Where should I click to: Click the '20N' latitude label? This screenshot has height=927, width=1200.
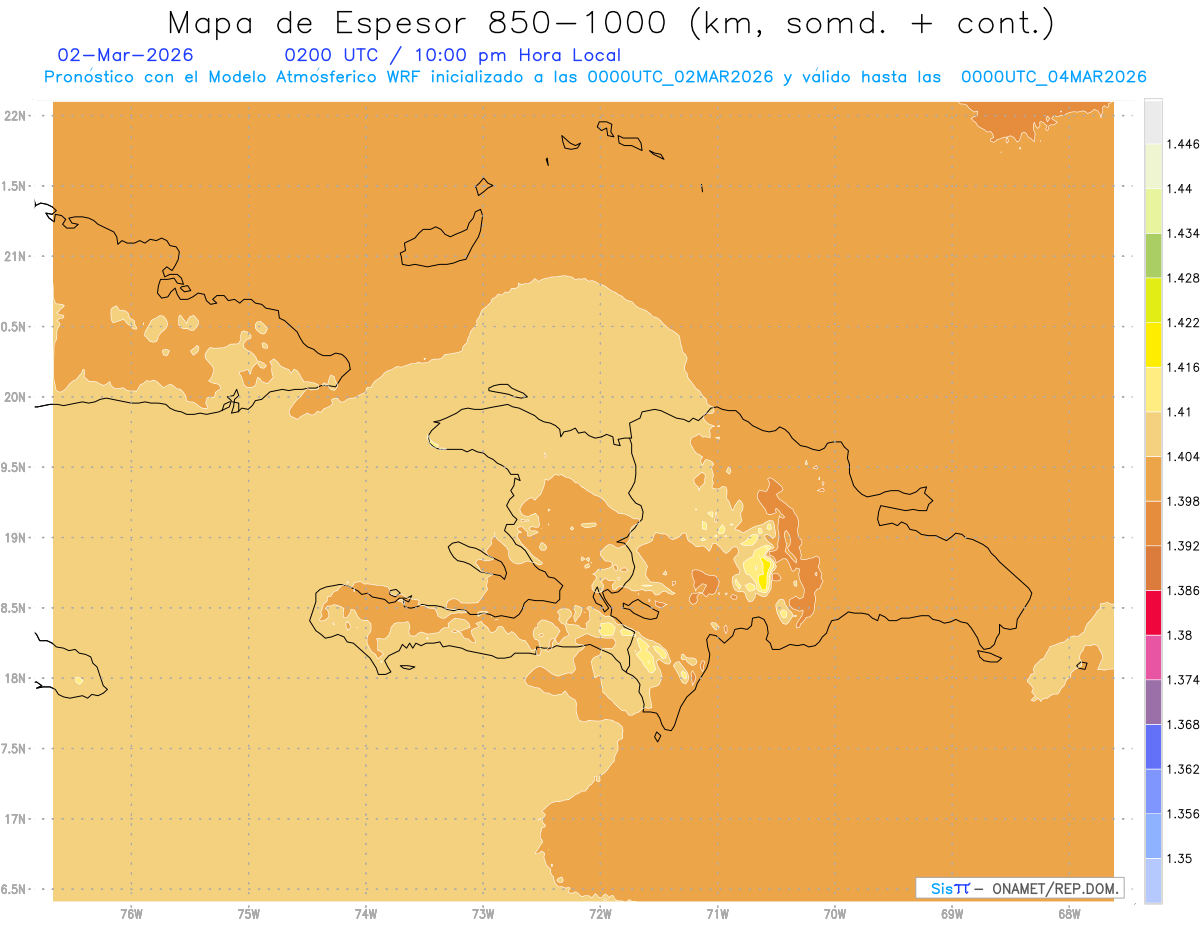[16, 397]
